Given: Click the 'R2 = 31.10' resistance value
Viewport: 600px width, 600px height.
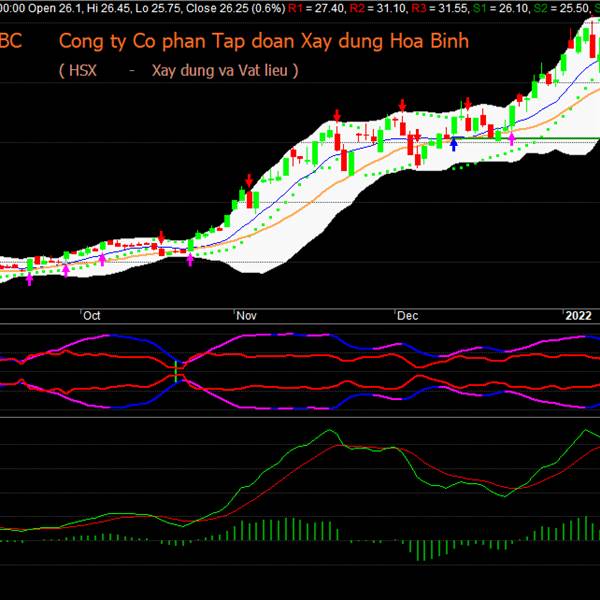Looking at the screenshot, I should tap(378, 8).
